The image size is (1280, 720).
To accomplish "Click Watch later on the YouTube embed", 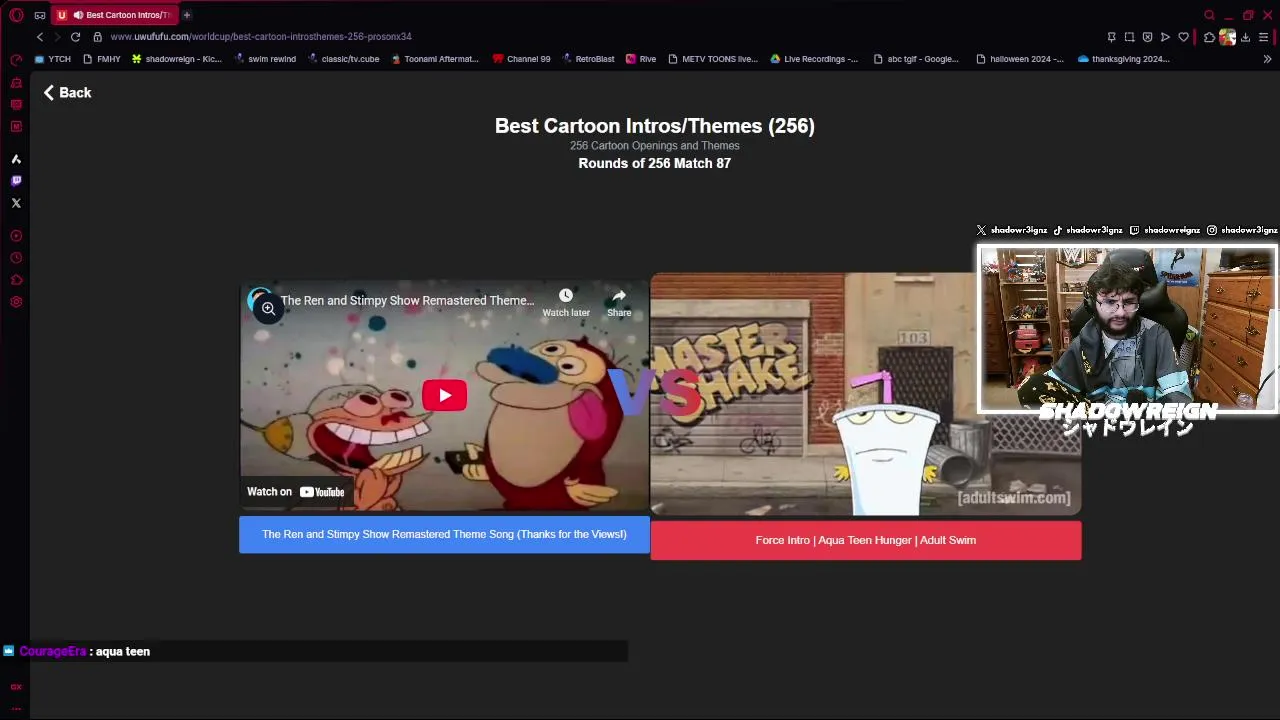I will click(x=566, y=302).
